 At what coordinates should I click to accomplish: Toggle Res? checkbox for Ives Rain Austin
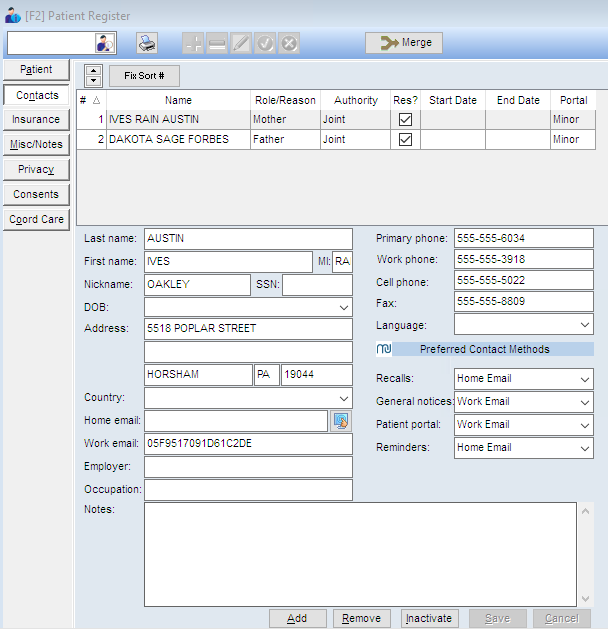click(405, 120)
